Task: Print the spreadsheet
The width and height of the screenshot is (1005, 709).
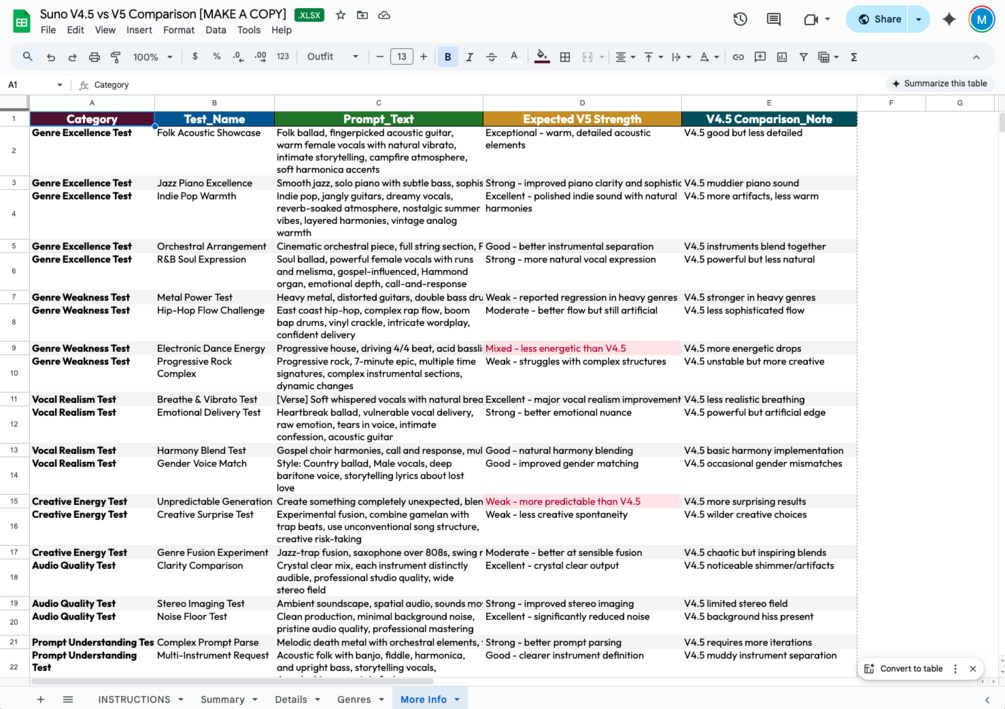Action: click(x=94, y=57)
